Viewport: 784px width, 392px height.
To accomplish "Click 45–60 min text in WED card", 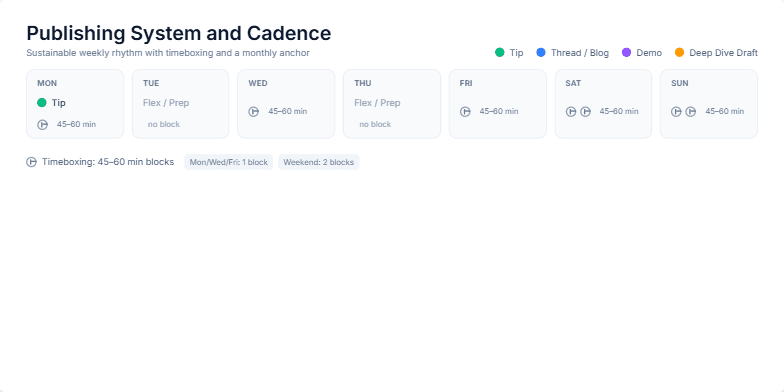I will tap(288, 111).
